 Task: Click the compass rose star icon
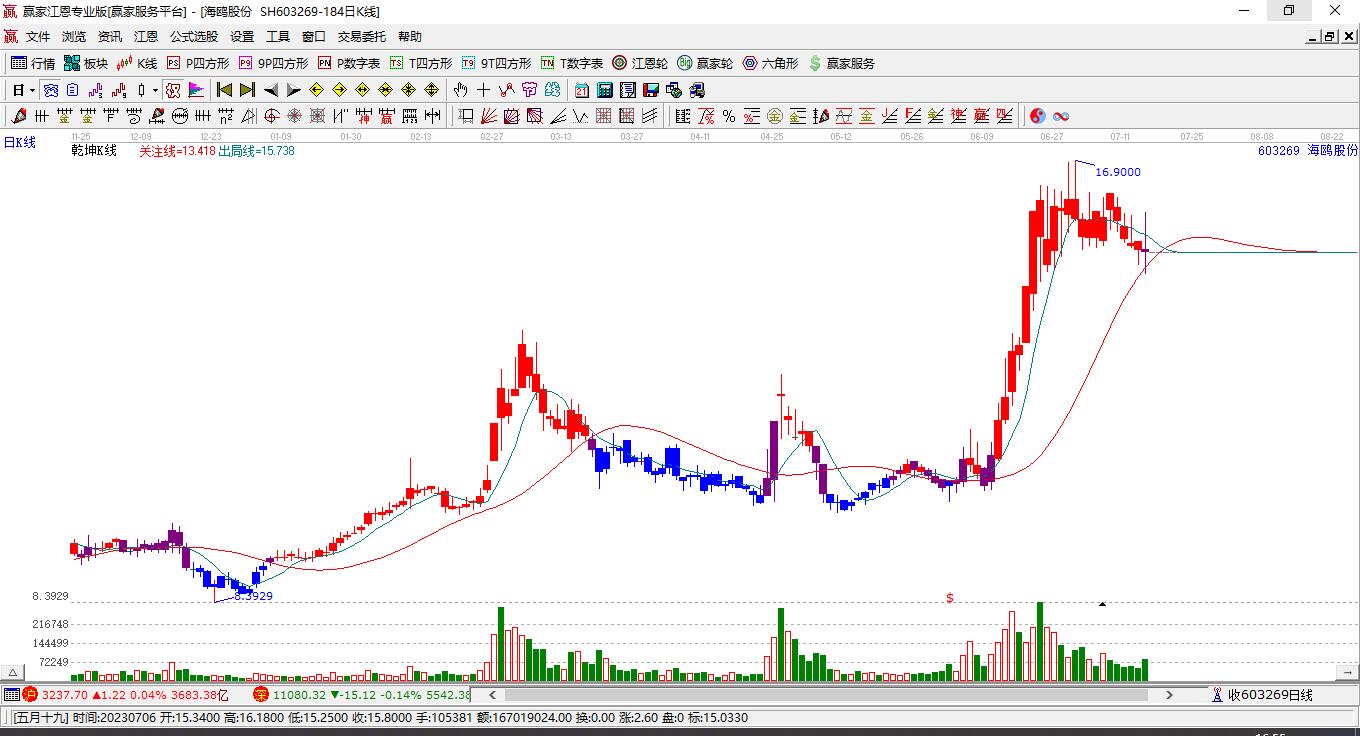[x=294, y=116]
